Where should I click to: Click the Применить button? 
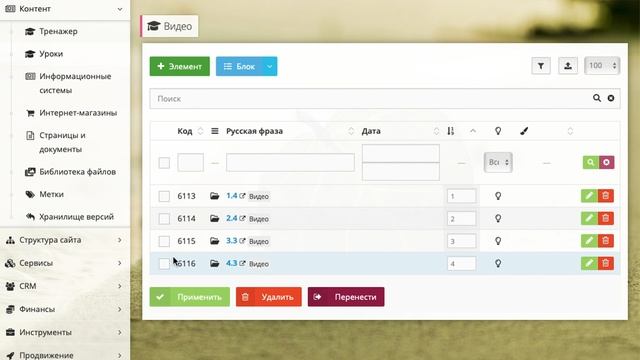click(x=190, y=297)
